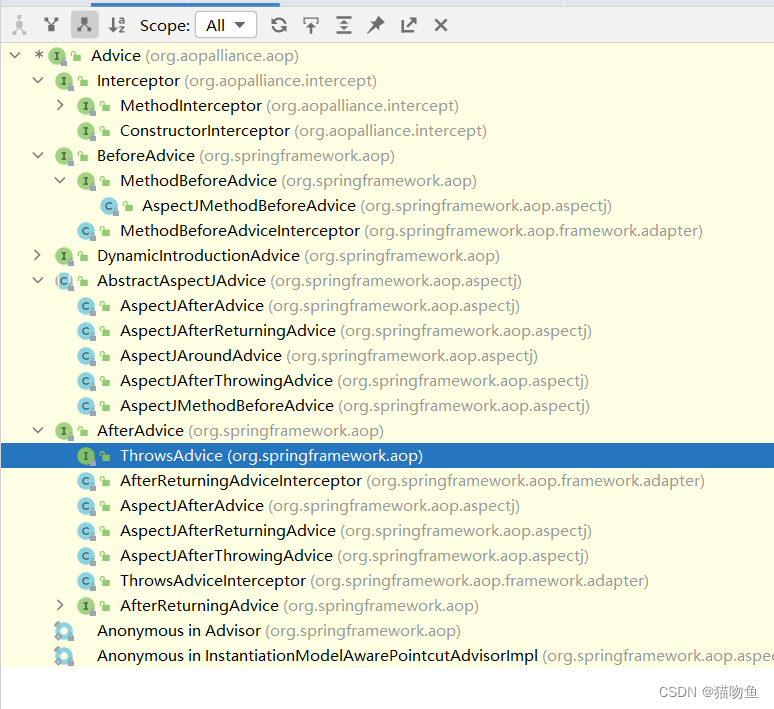Click the abstract class icon beside AbstractAspectJAdvice
This screenshot has width=774, height=709.
coord(64,281)
